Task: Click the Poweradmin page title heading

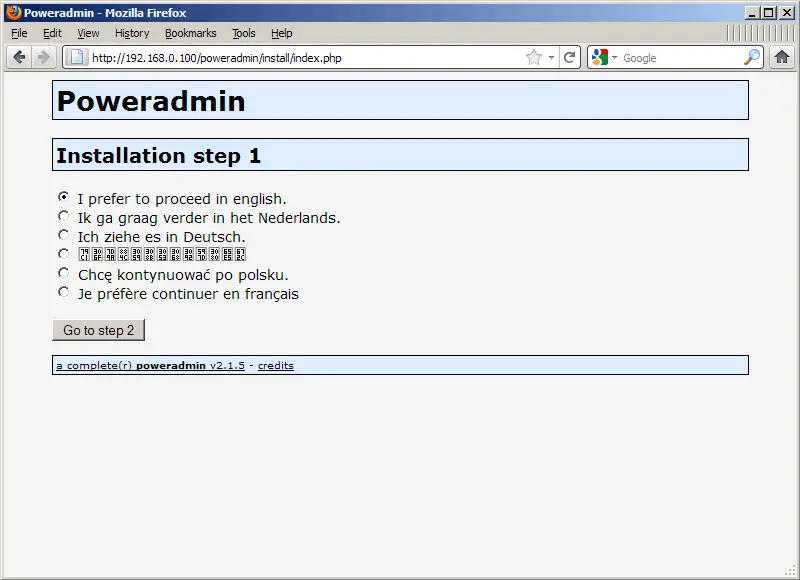Action: coord(151,100)
